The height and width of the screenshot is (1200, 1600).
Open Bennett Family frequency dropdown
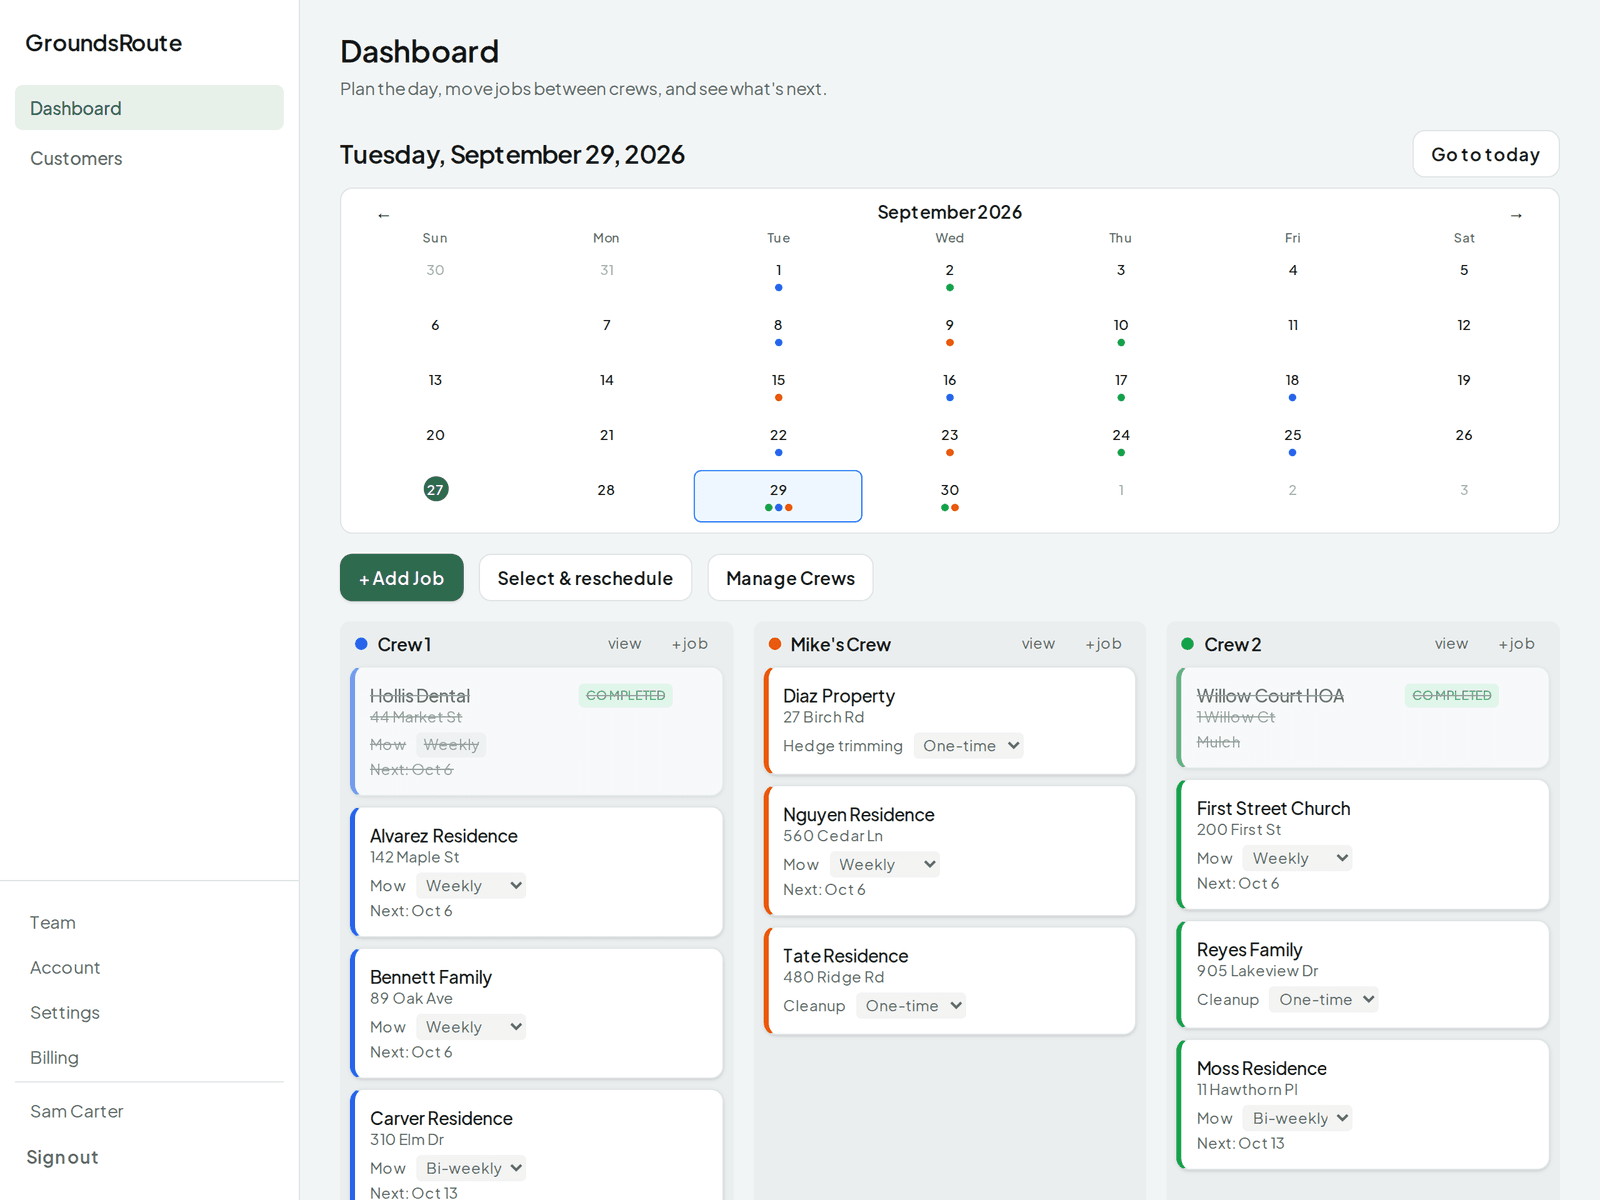(x=471, y=1027)
